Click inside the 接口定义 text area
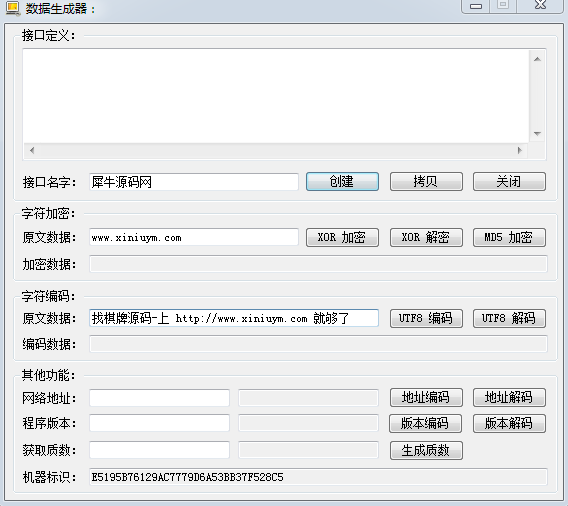The image size is (568, 506). (x=276, y=96)
